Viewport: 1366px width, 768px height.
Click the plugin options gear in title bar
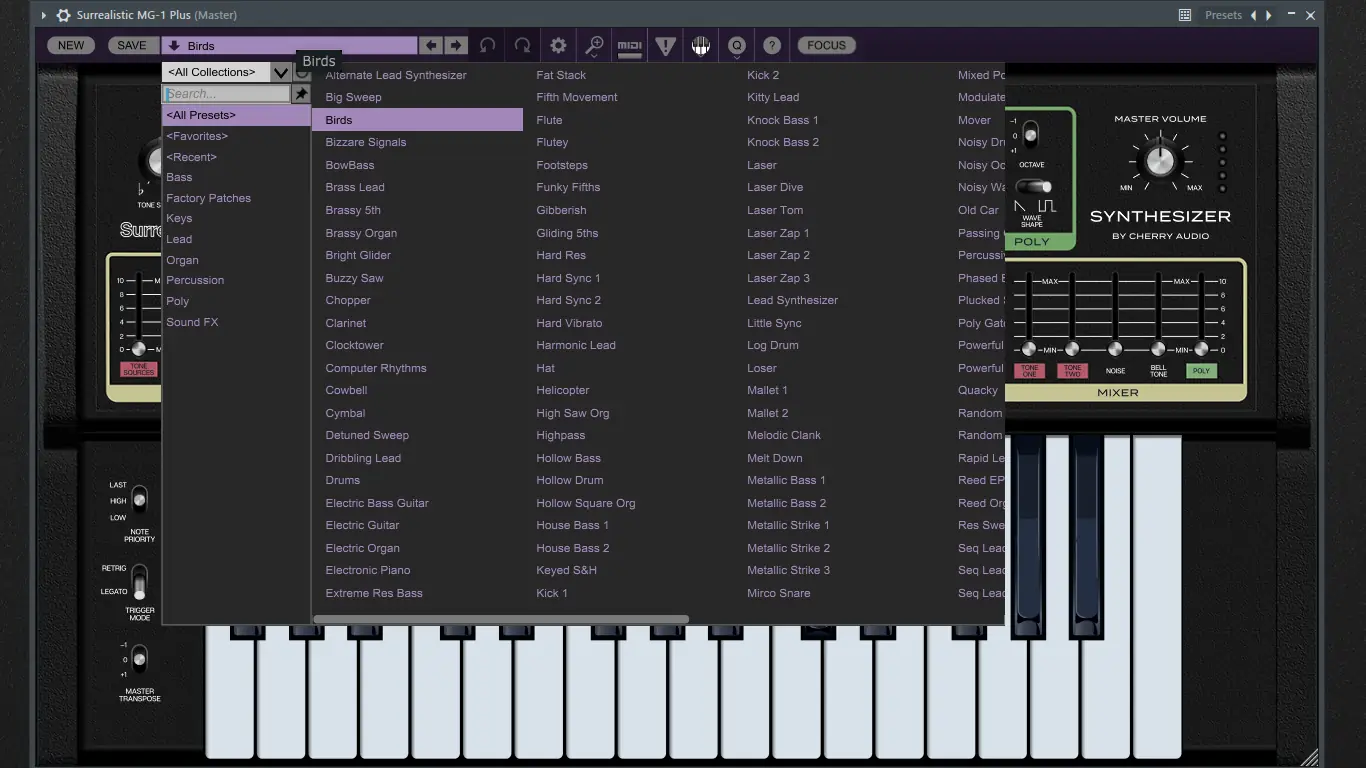pyautogui.click(x=64, y=15)
